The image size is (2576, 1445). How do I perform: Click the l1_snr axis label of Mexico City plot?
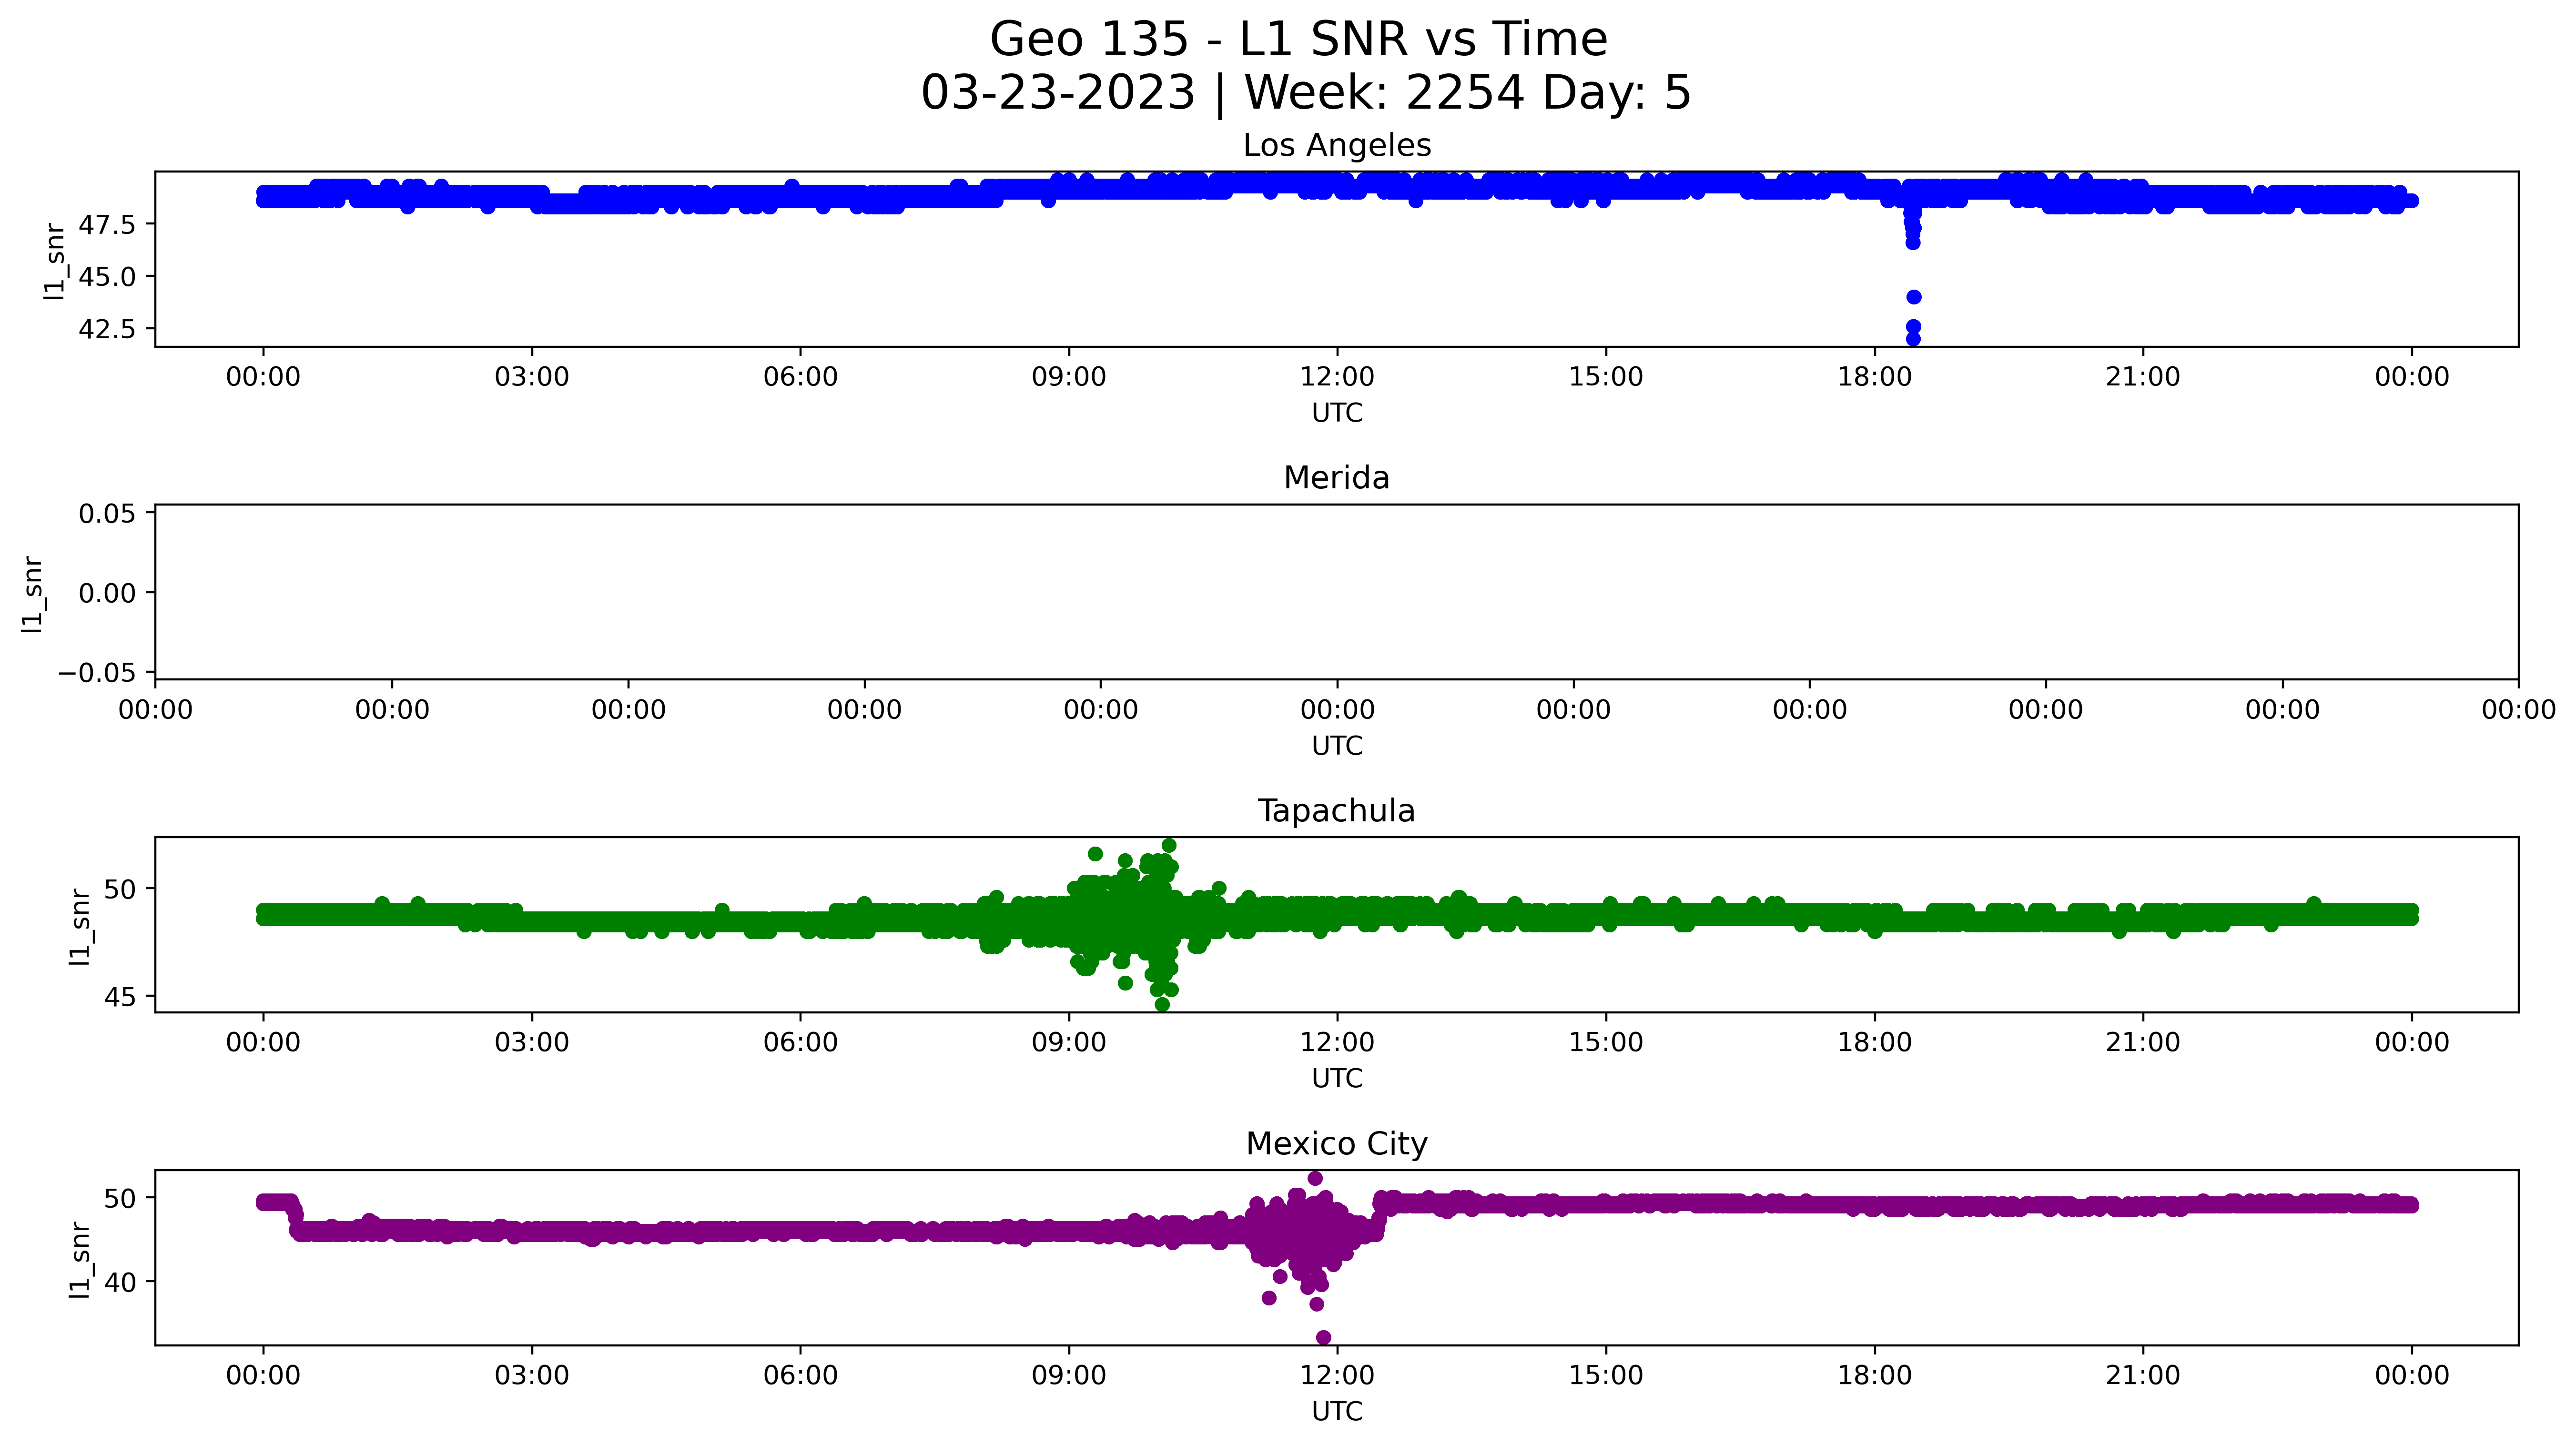click(x=79, y=1260)
